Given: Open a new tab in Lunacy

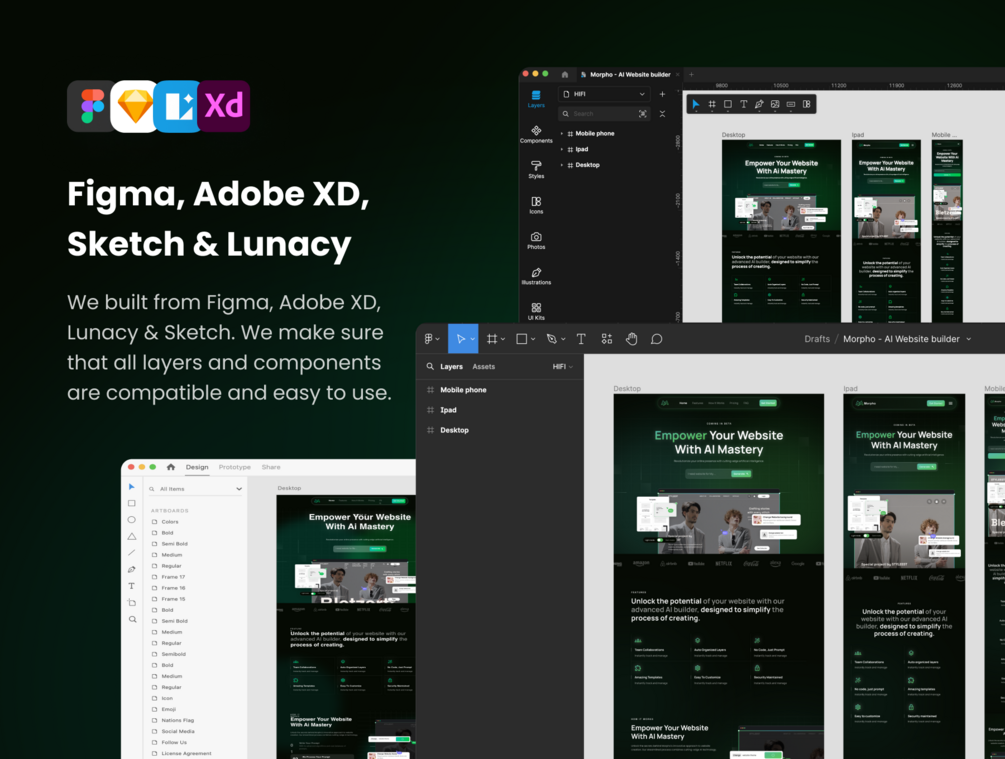Looking at the screenshot, I should click(x=691, y=74).
